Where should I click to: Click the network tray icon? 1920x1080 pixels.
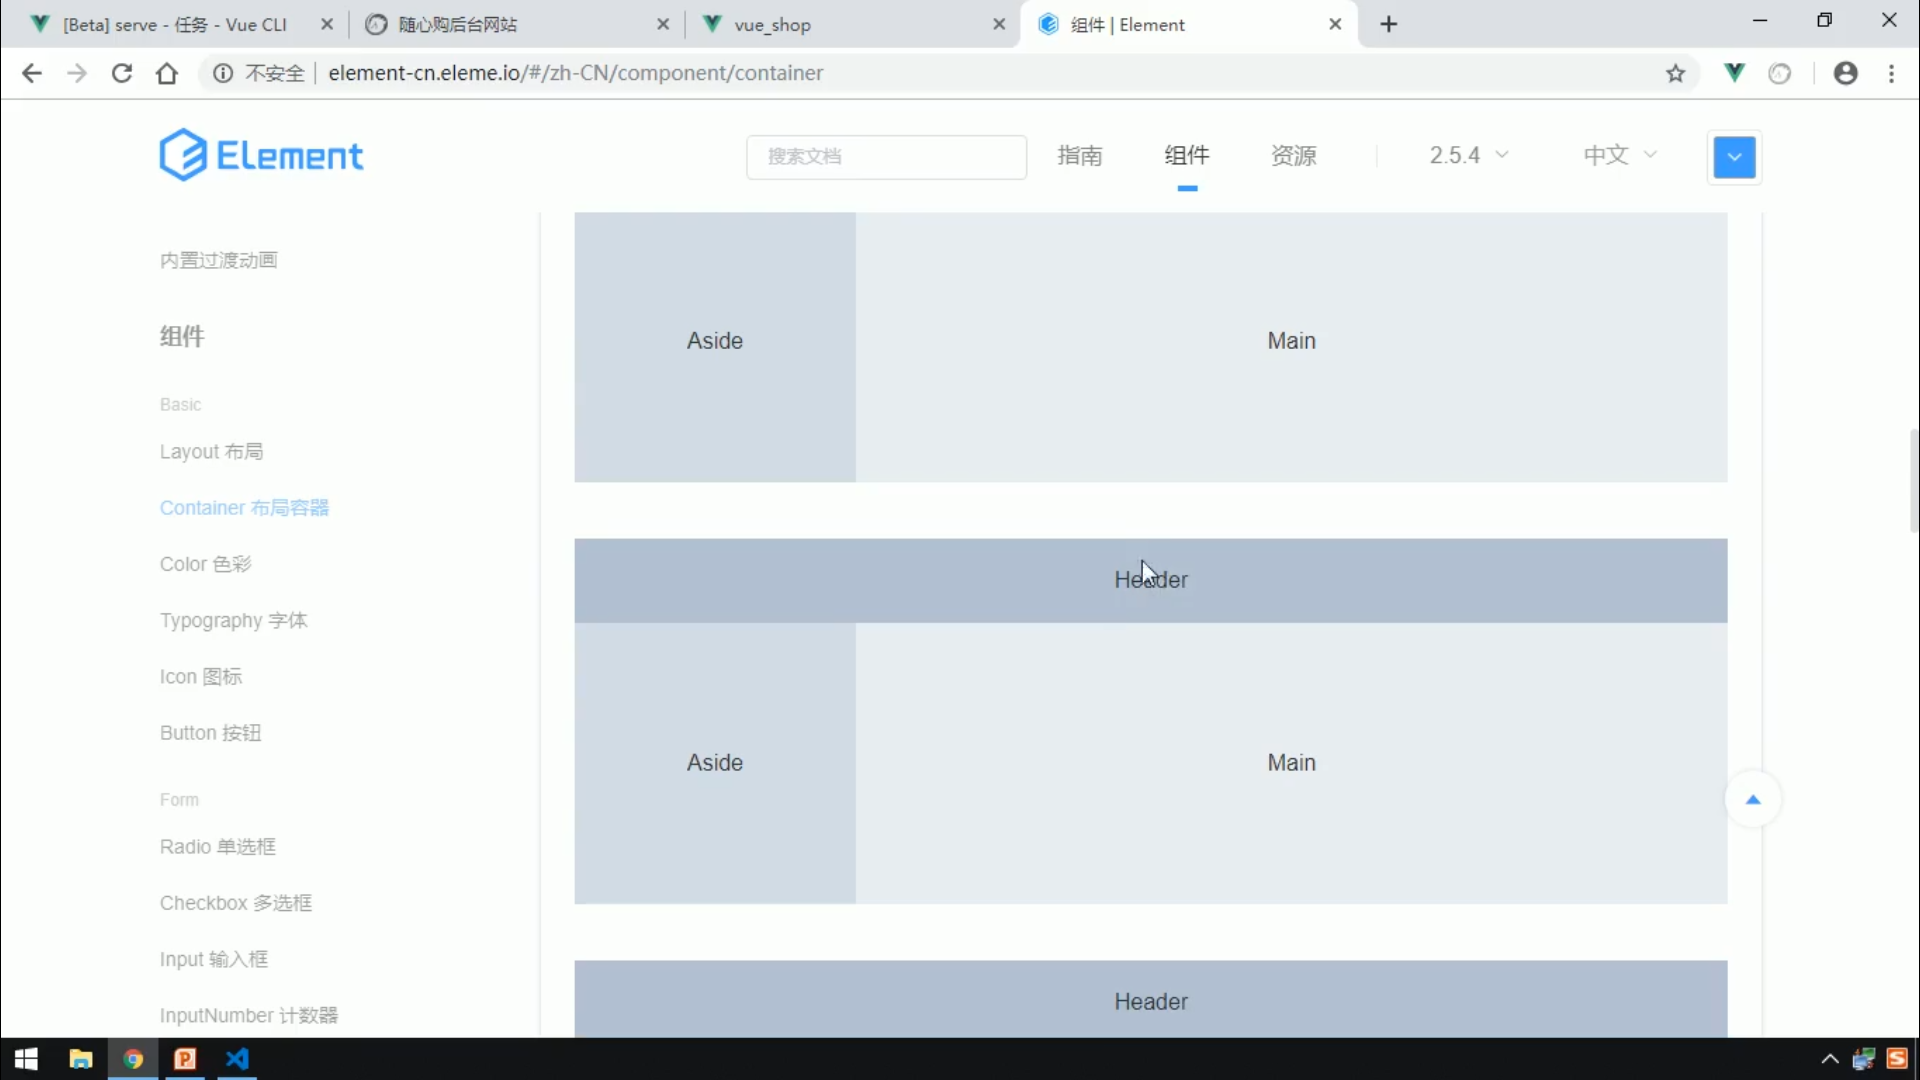tap(1863, 1059)
